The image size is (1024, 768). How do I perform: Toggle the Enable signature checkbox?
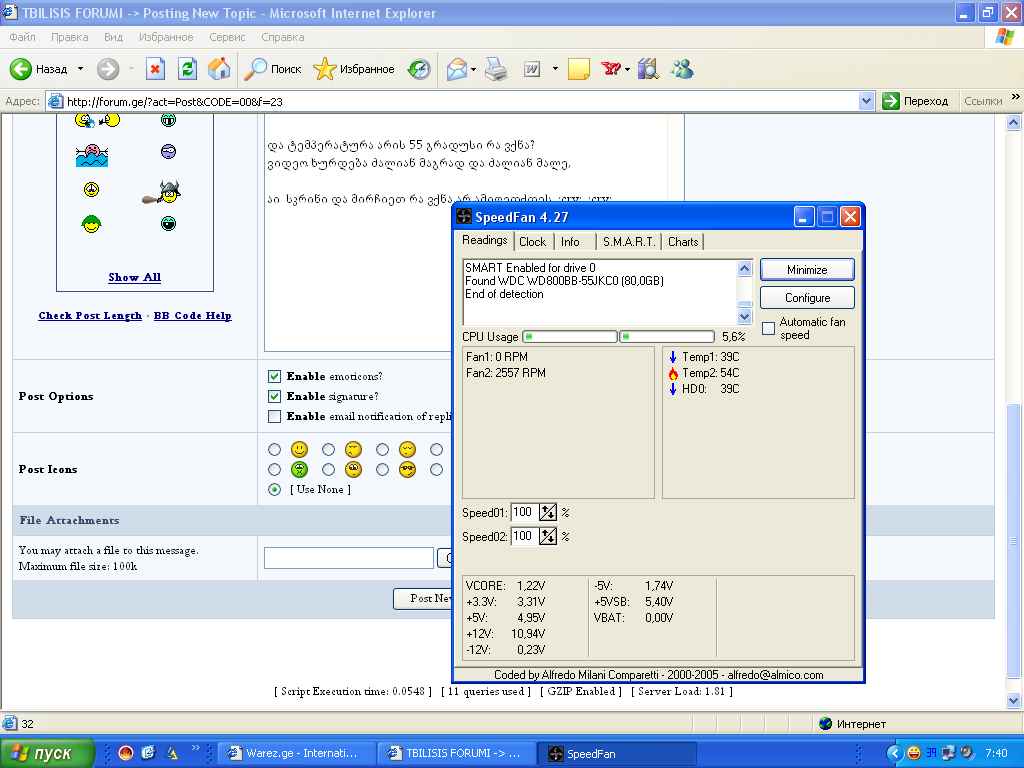tap(274, 396)
